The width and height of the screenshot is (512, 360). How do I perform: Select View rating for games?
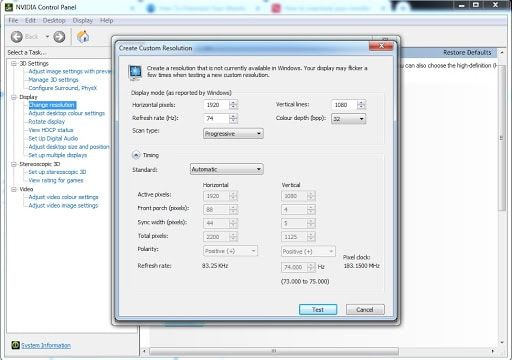(56, 180)
